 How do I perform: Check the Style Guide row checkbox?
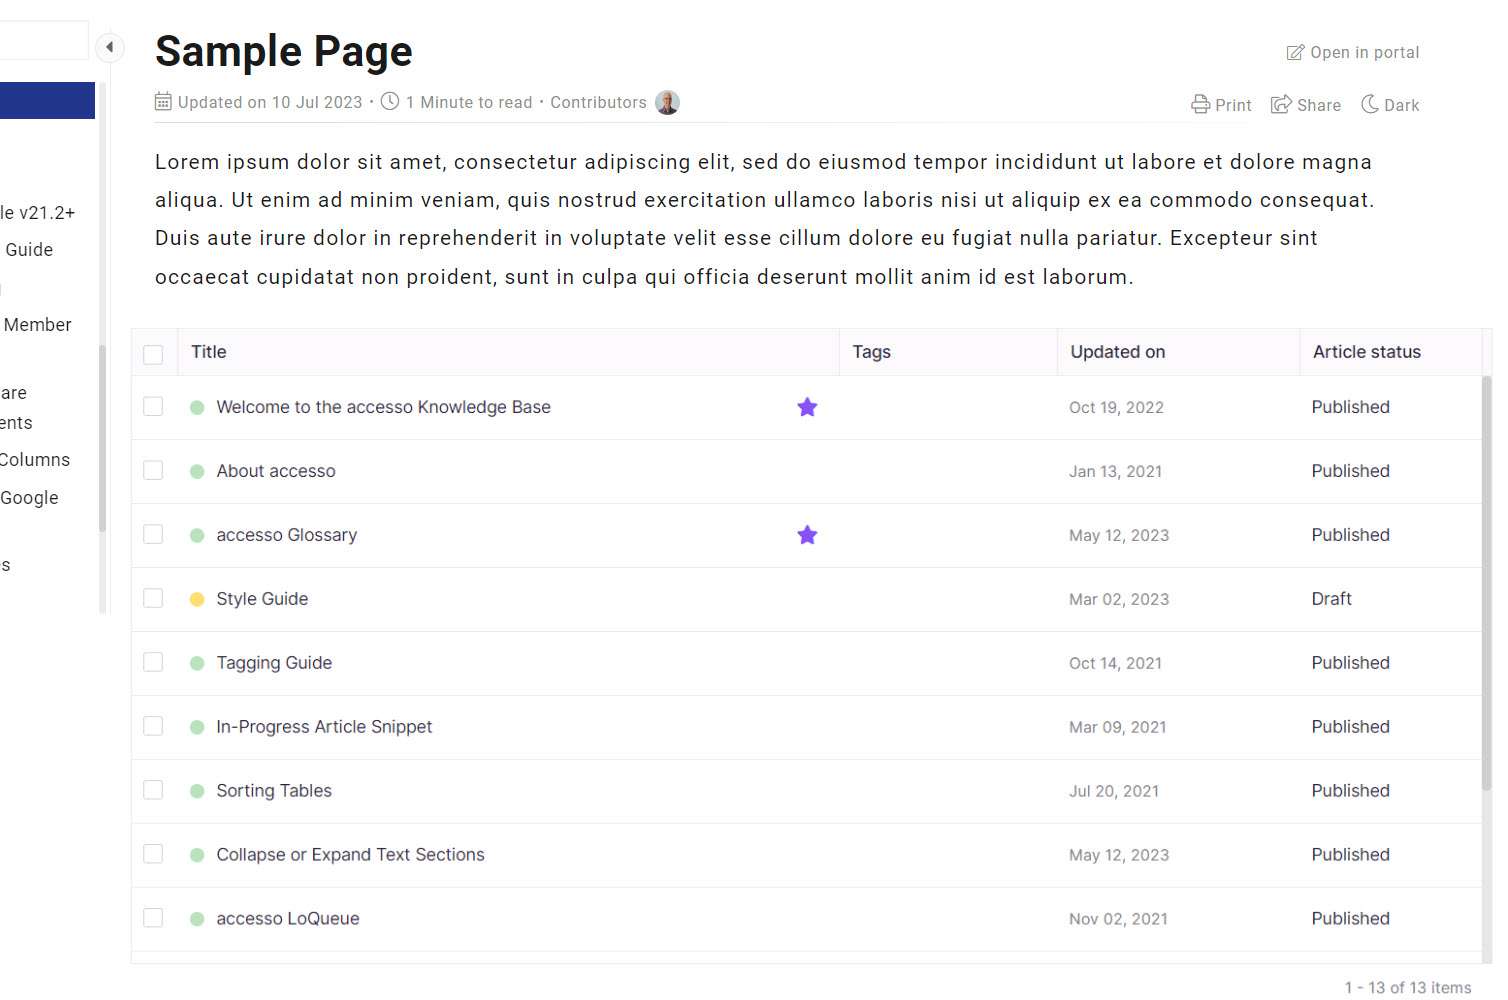[x=153, y=599]
